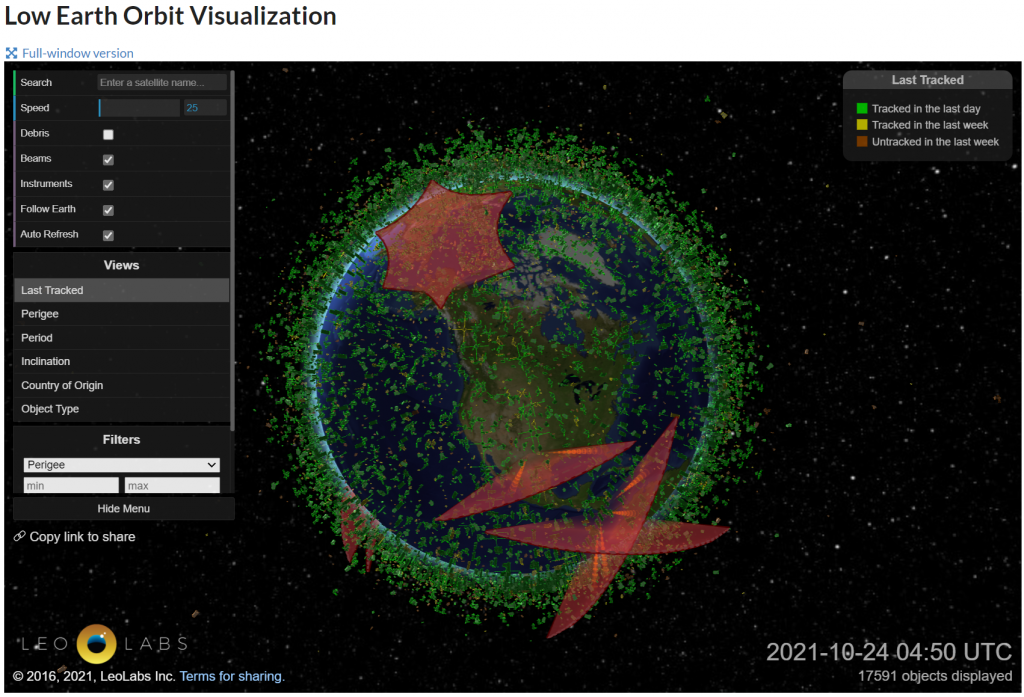Viewport: 1024px width, 697px height.
Task: Open the Perigee filter dropdown
Action: pos(121,465)
